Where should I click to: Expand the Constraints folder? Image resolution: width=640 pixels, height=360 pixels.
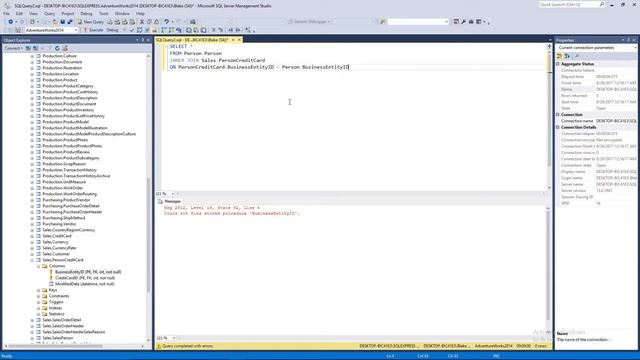[38, 296]
